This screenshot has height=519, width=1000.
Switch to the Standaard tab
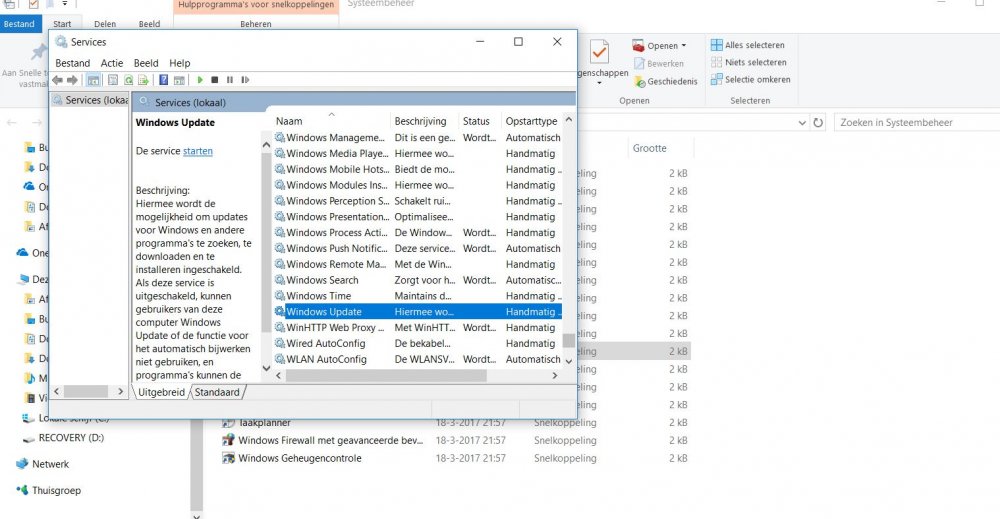(217, 392)
